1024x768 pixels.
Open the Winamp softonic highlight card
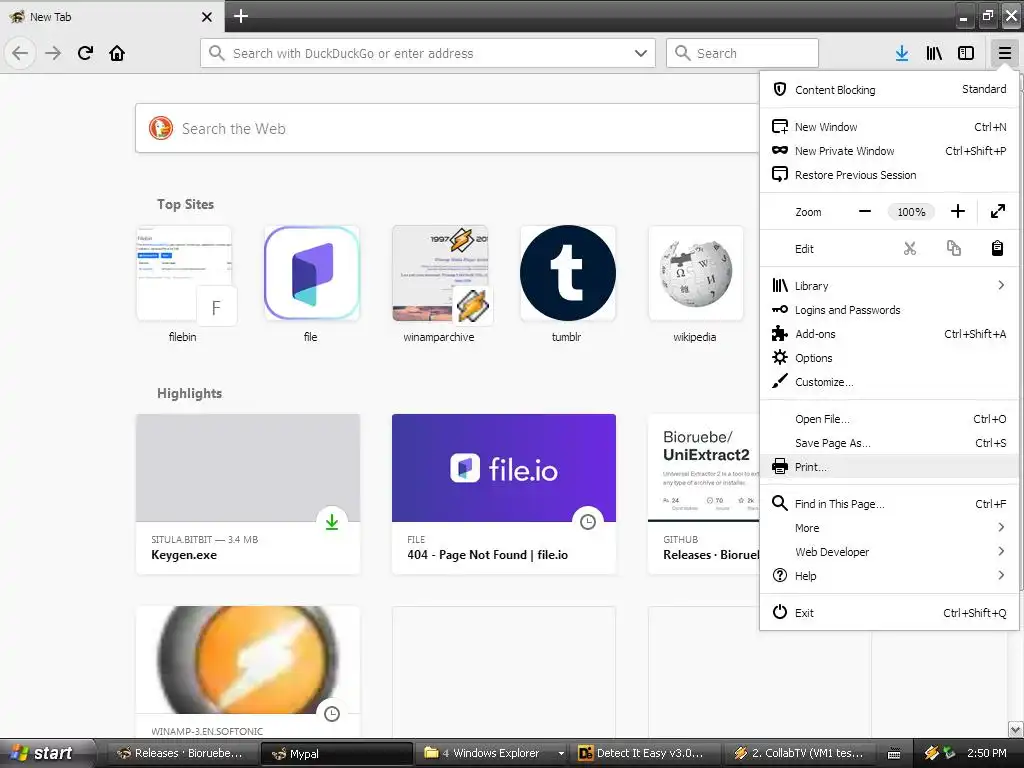pyautogui.click(x=248, y=671)
